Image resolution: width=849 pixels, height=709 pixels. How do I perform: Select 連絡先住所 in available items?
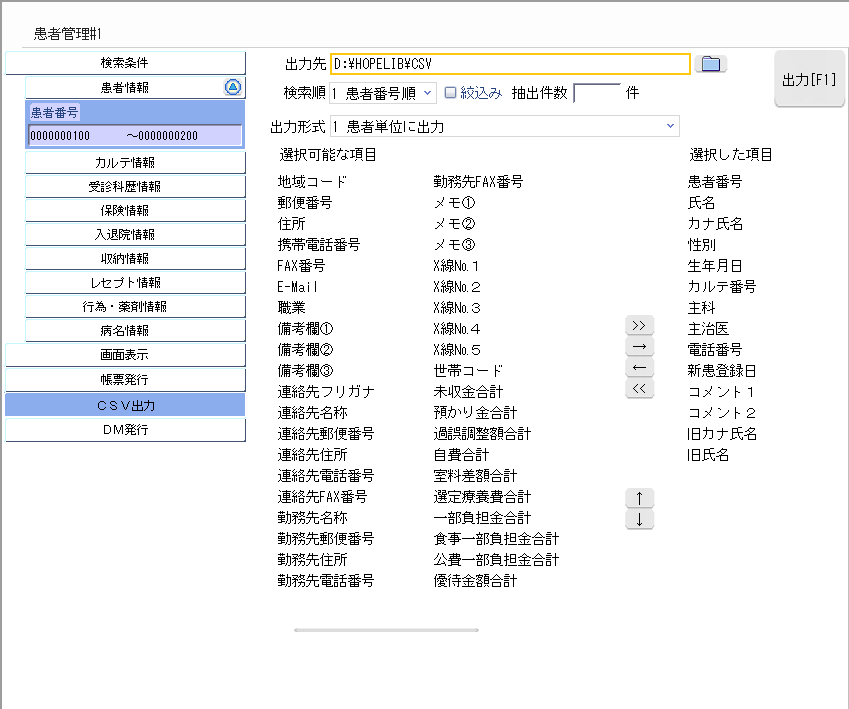312,455
